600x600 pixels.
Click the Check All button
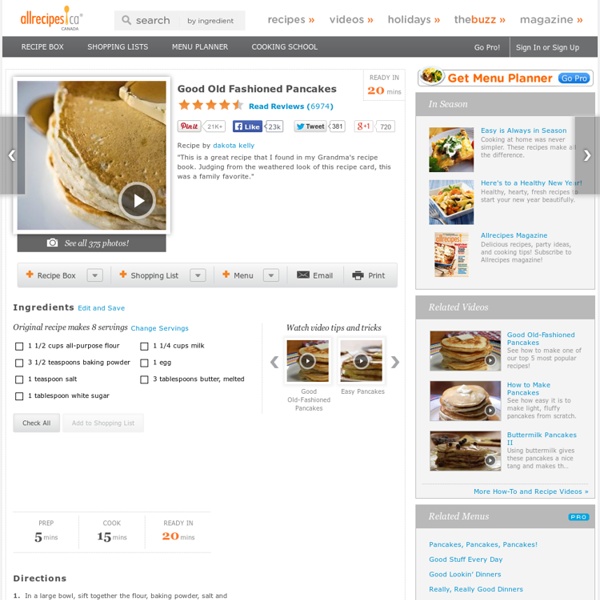(36, 423)
